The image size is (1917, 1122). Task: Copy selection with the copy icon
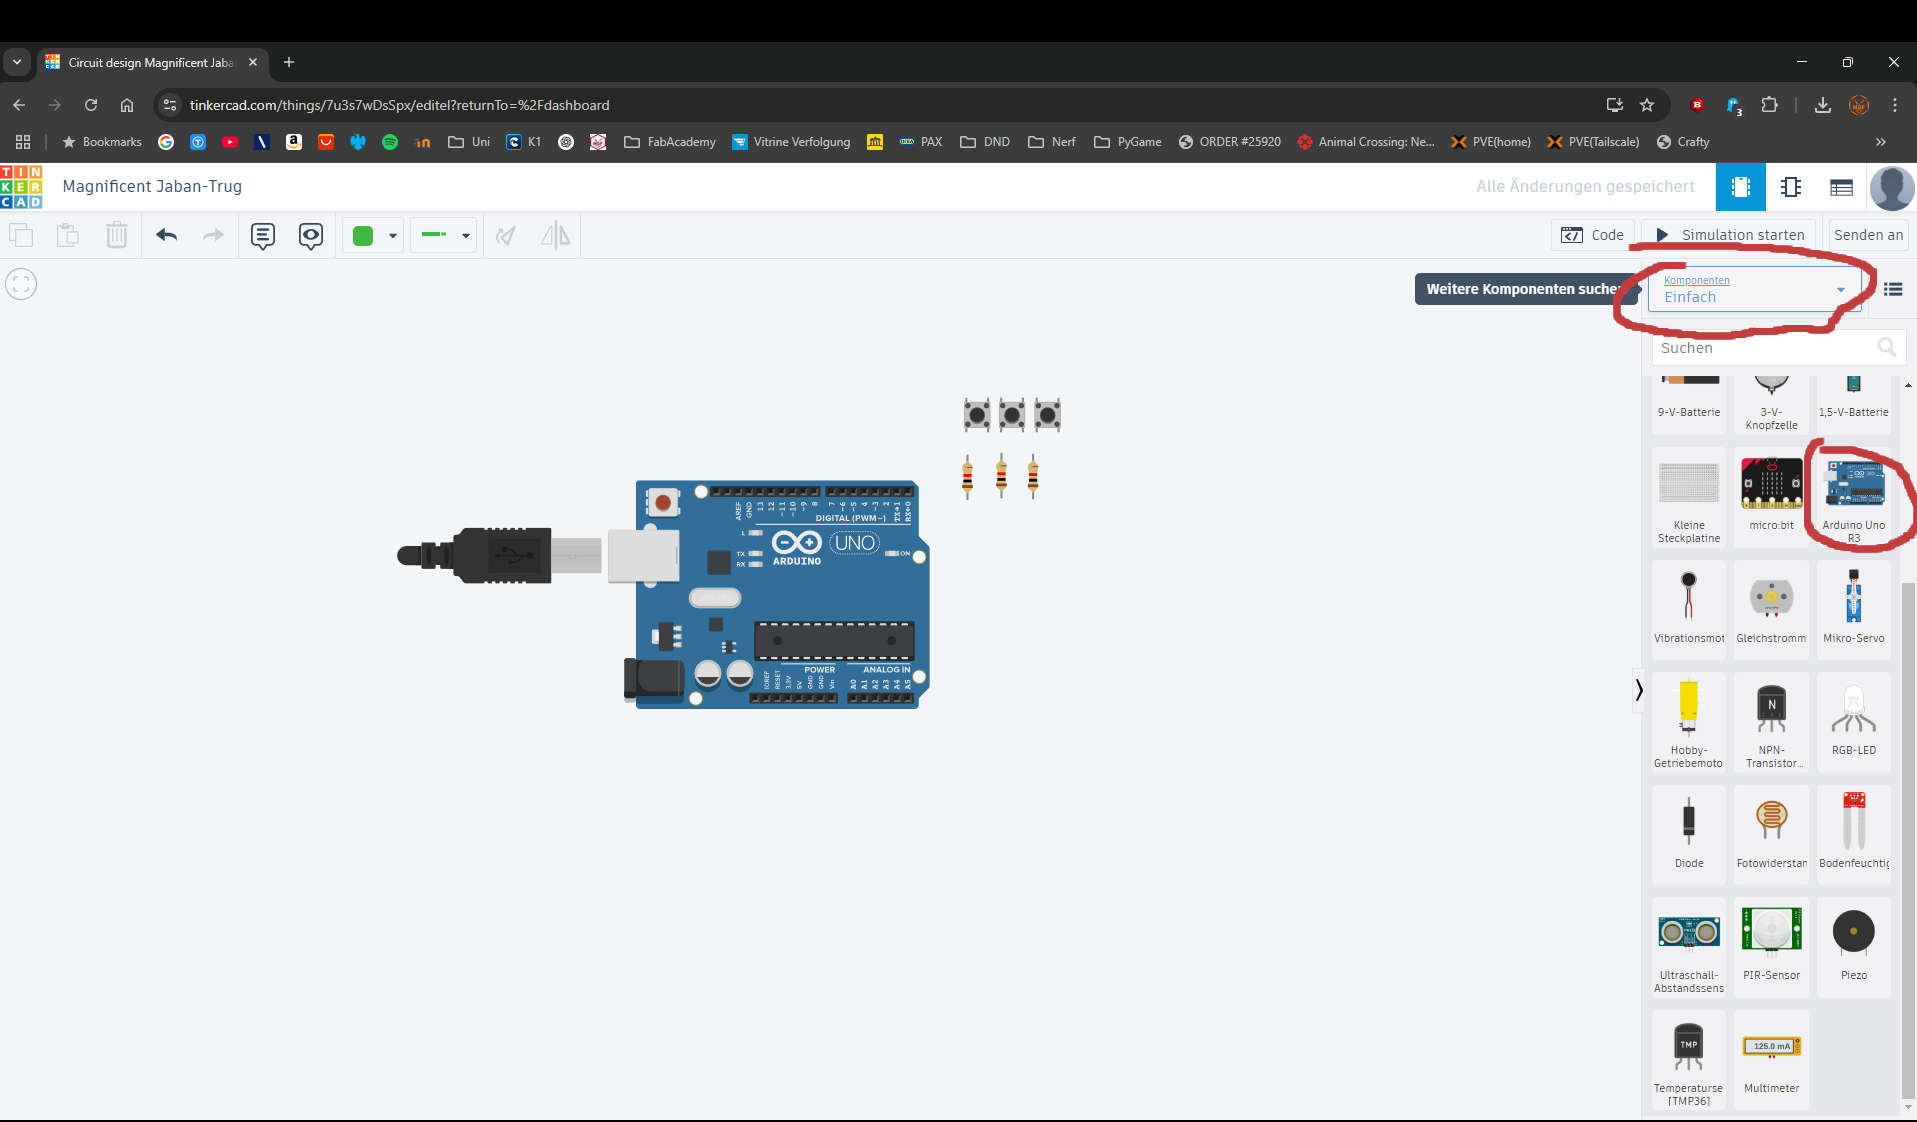tap(21, 235)
